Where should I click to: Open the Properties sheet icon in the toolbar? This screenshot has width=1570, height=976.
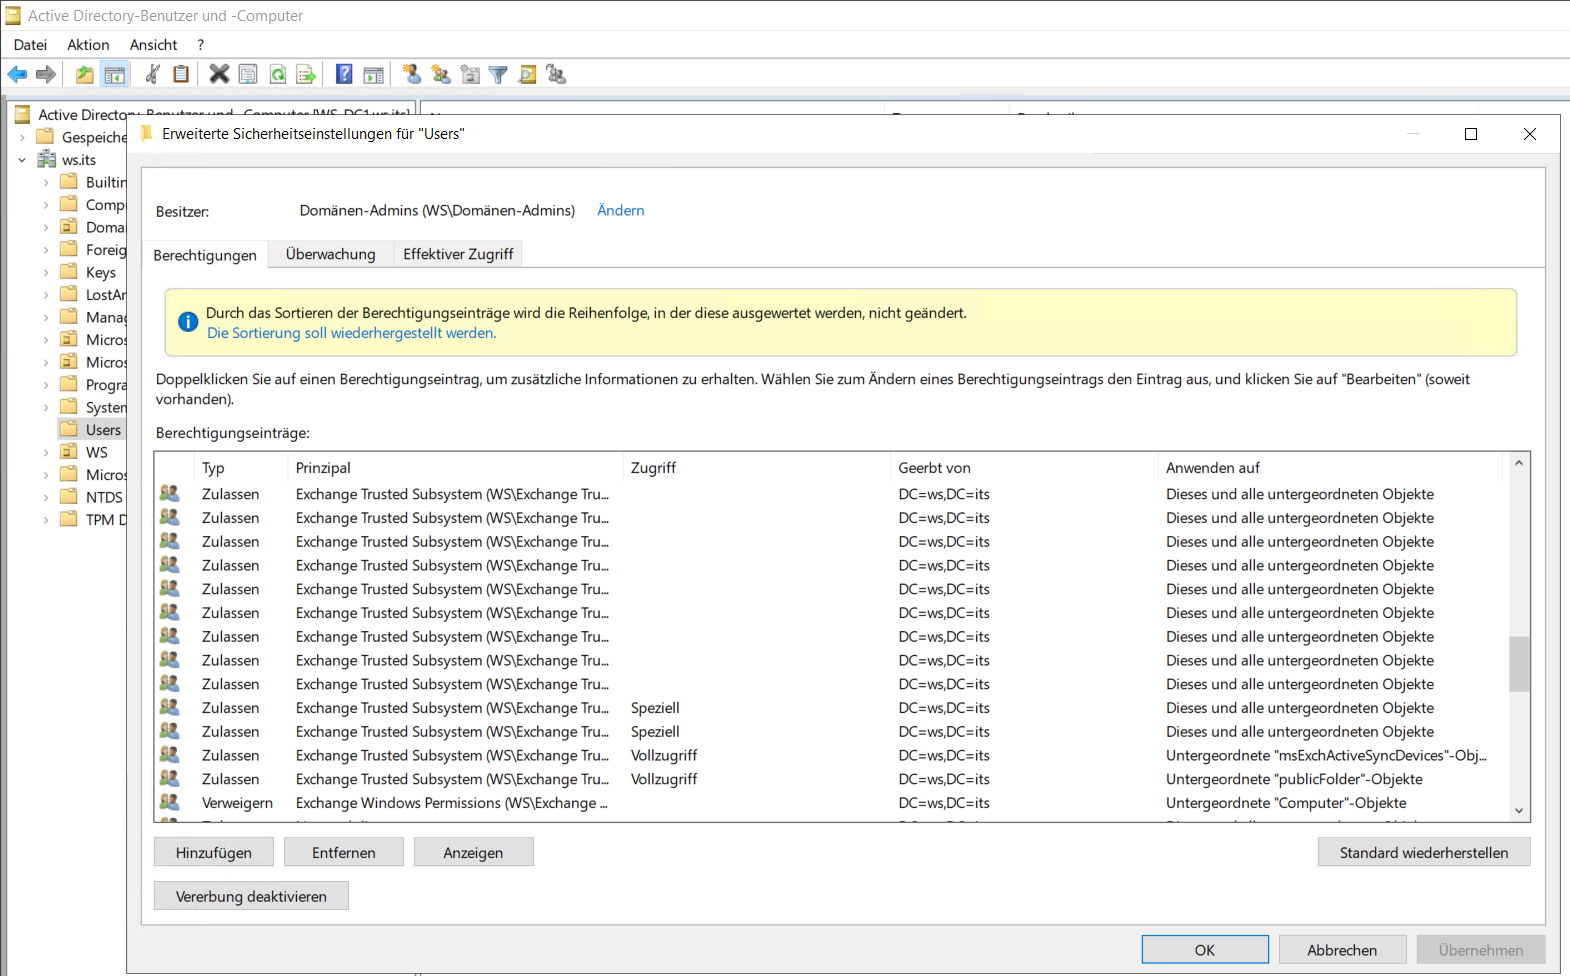pyautogui.click(x=248, y=74)
